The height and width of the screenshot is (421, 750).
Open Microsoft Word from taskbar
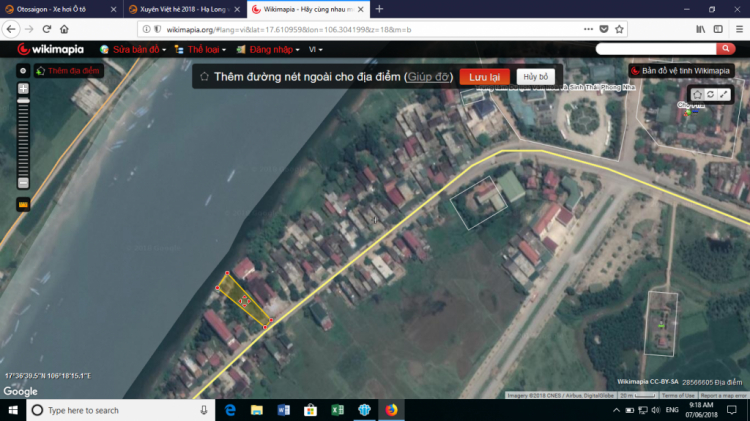click(x=284, y=410)
